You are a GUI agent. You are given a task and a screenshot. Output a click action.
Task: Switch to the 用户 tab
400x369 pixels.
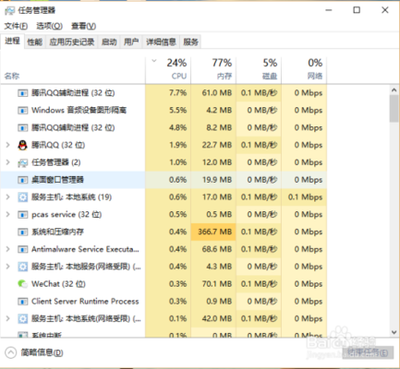(131, 42)
